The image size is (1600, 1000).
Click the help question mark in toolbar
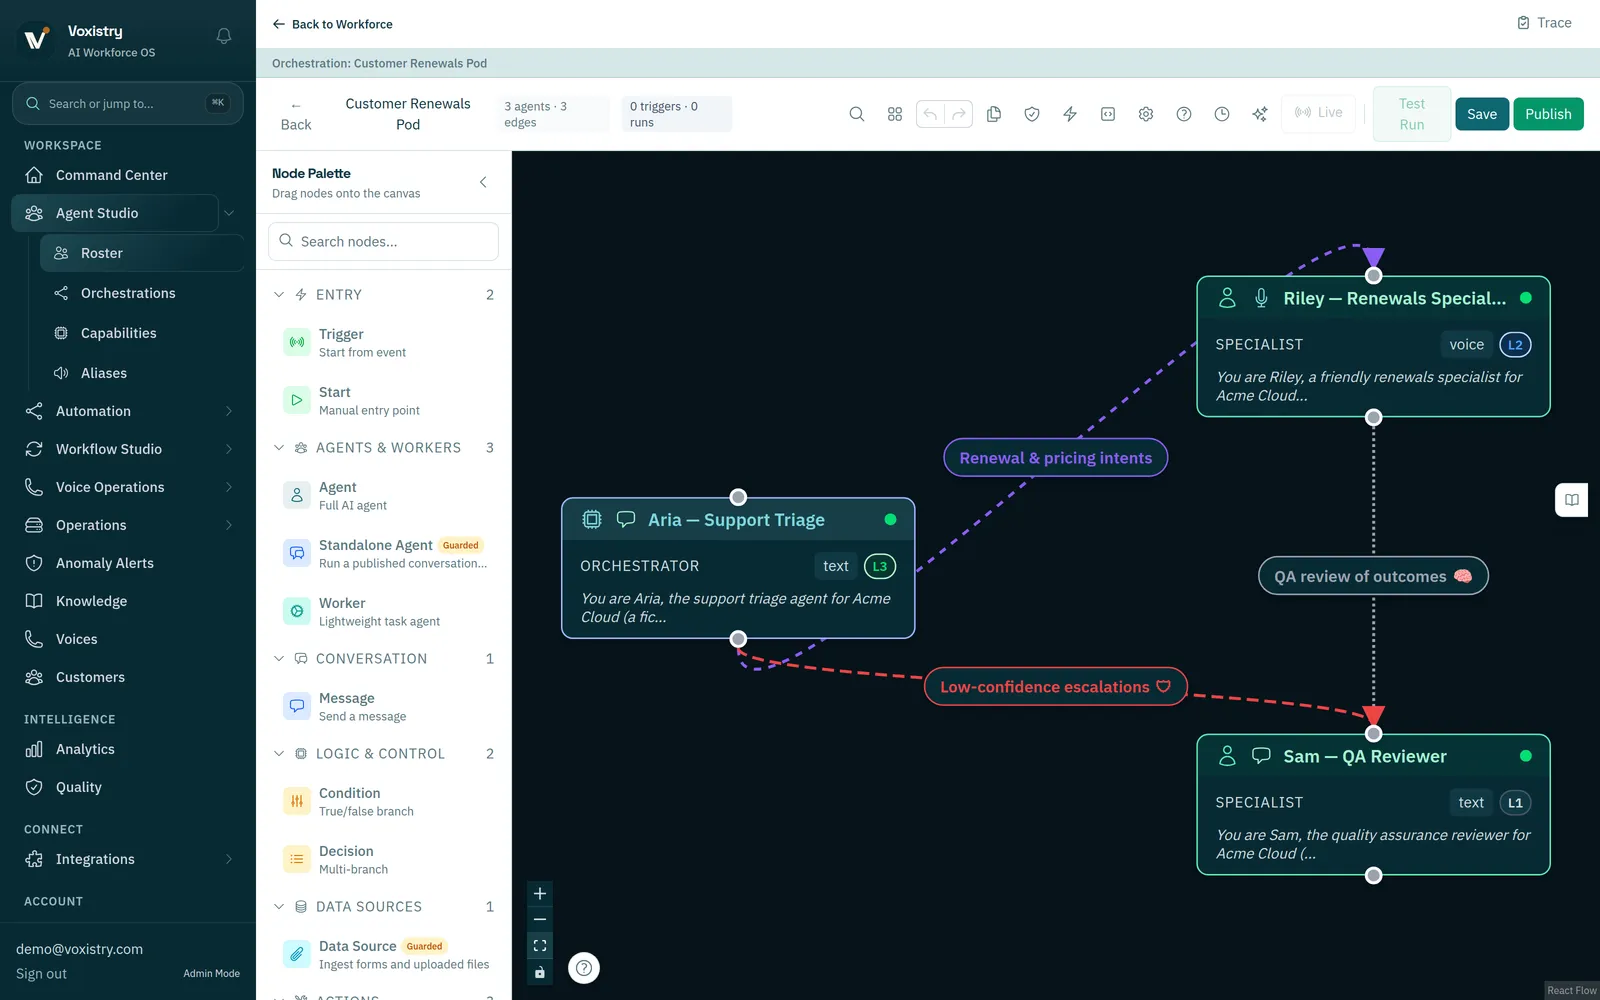coord(1184,114)
